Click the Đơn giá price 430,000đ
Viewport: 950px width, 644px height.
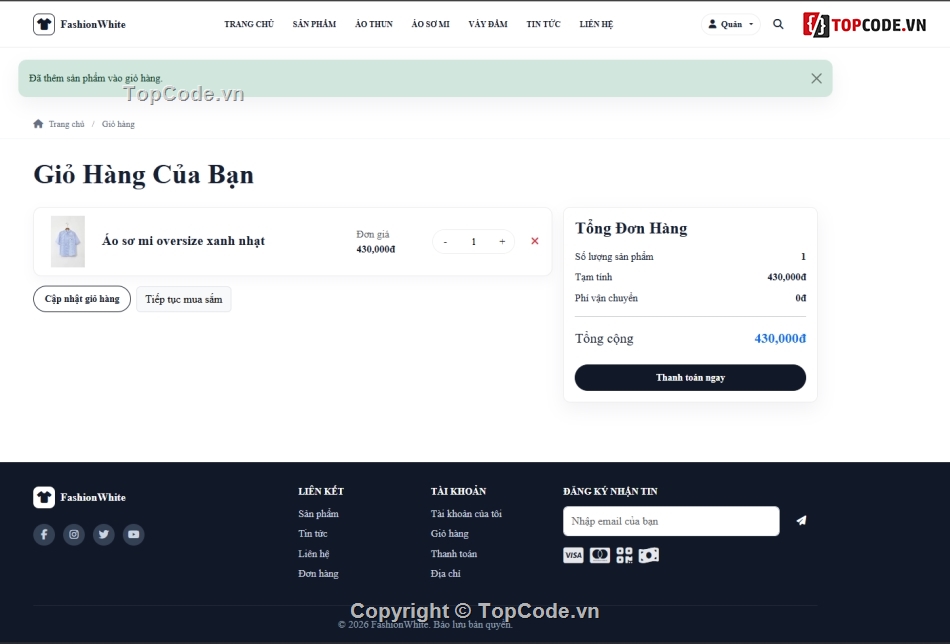[376, 249]
